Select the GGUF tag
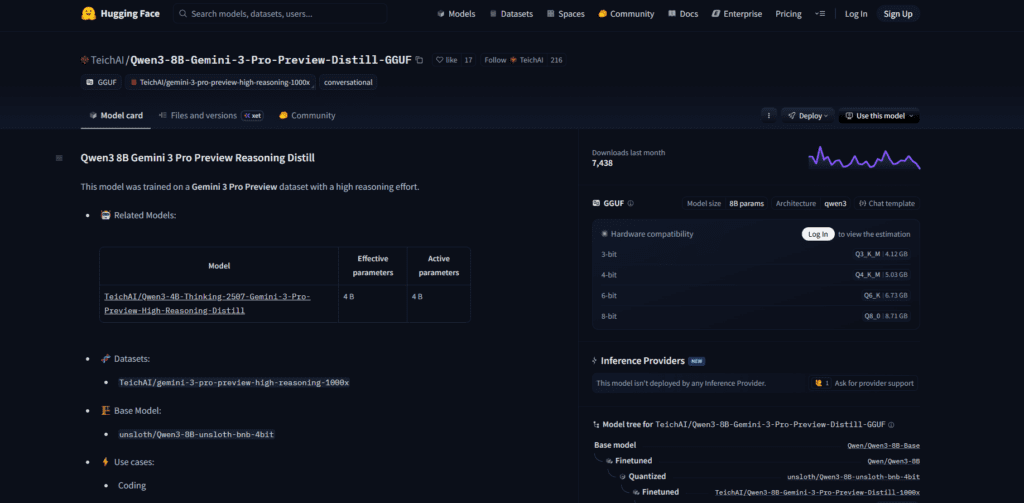 pos(101,82)
